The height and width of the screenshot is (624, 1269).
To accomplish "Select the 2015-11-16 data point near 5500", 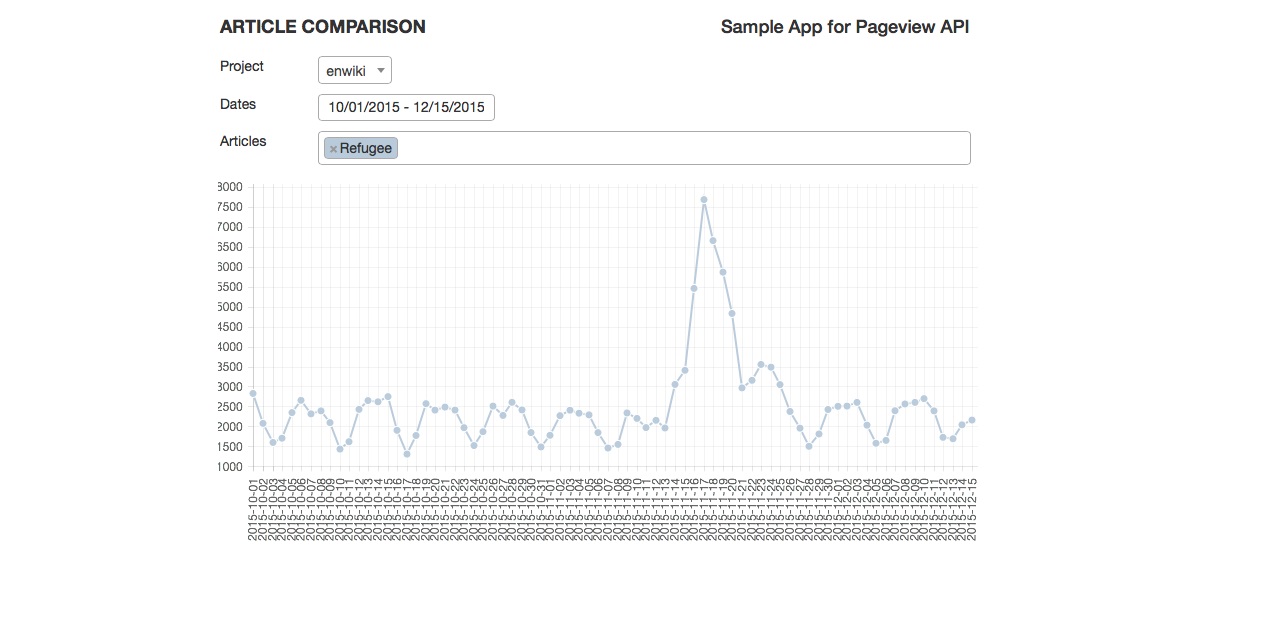I will click(x=694, y=288).
